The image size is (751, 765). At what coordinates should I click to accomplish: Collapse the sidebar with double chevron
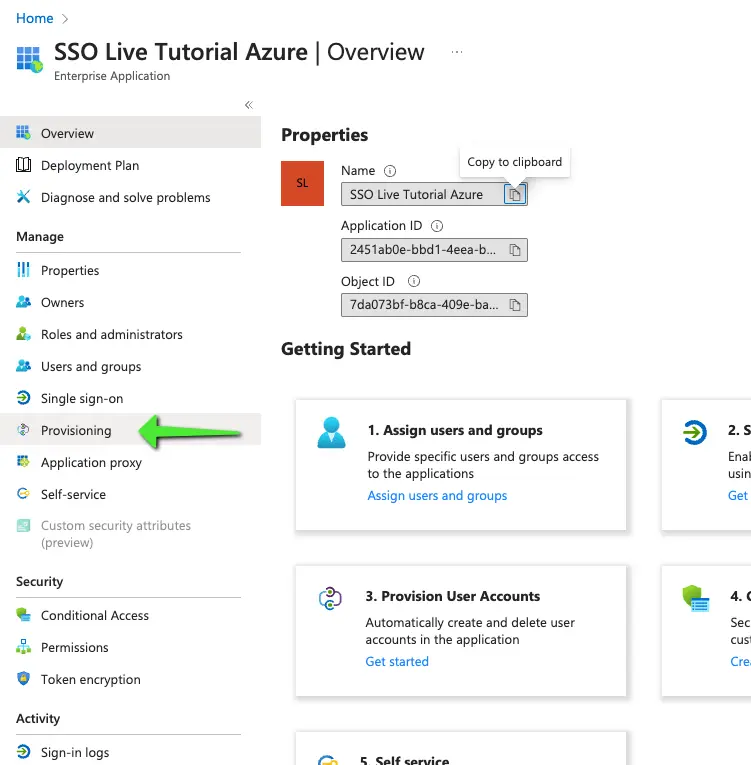point(249,105)
